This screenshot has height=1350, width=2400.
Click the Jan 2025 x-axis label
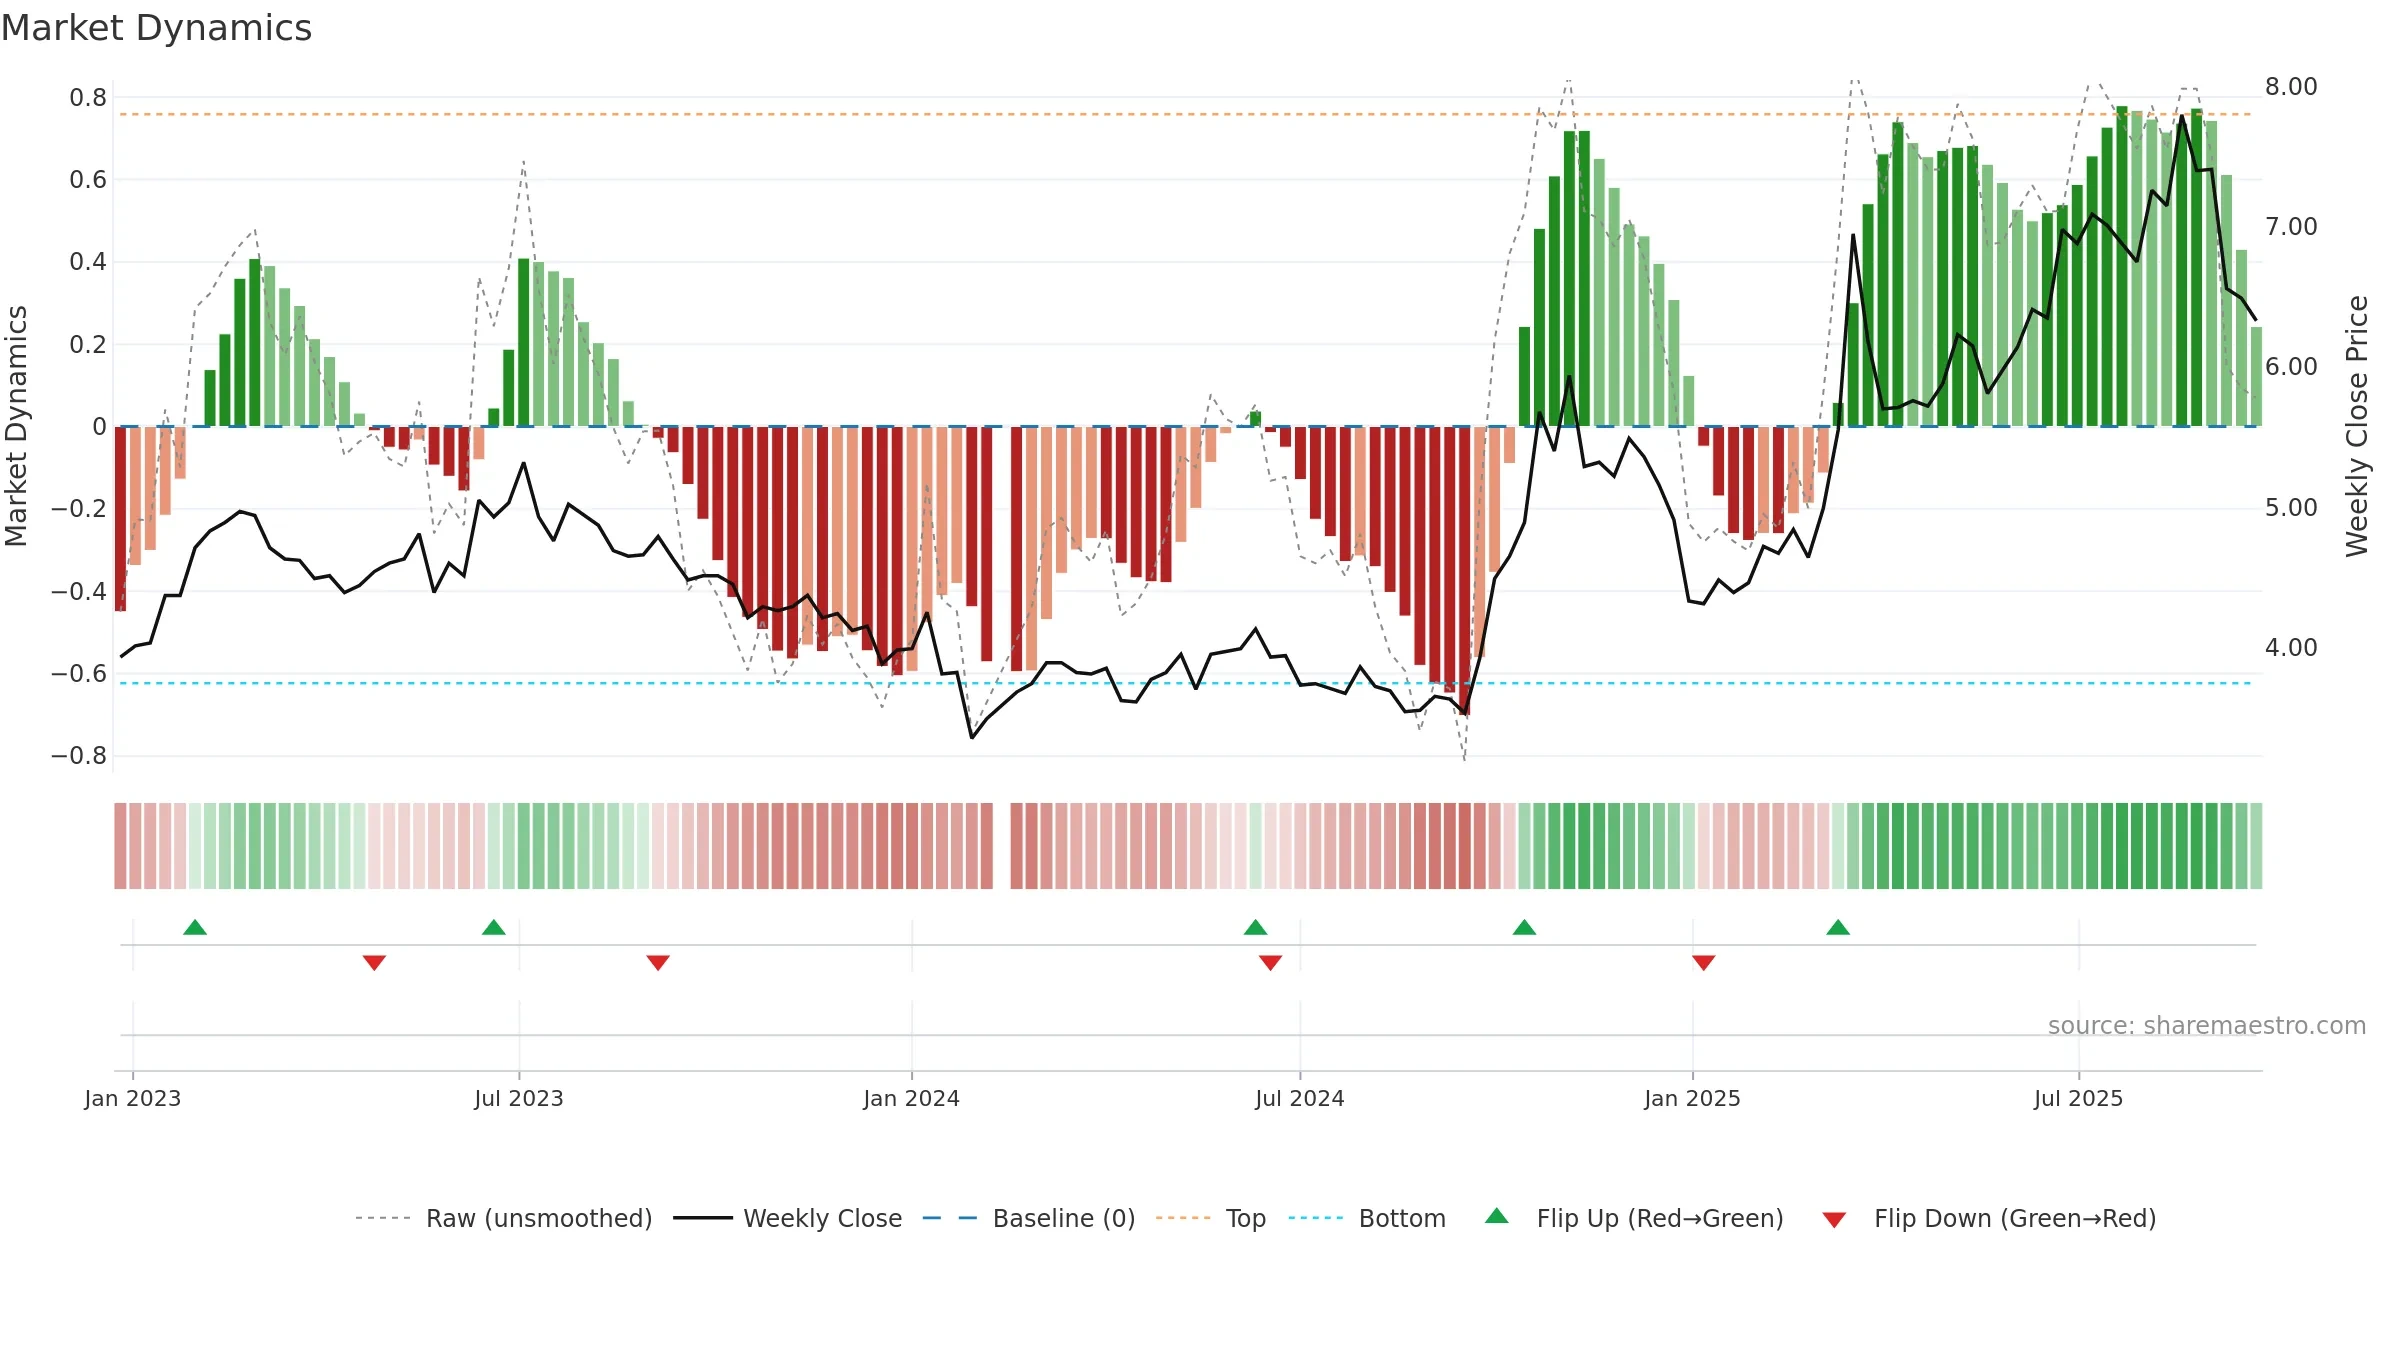(1693, 1098)
